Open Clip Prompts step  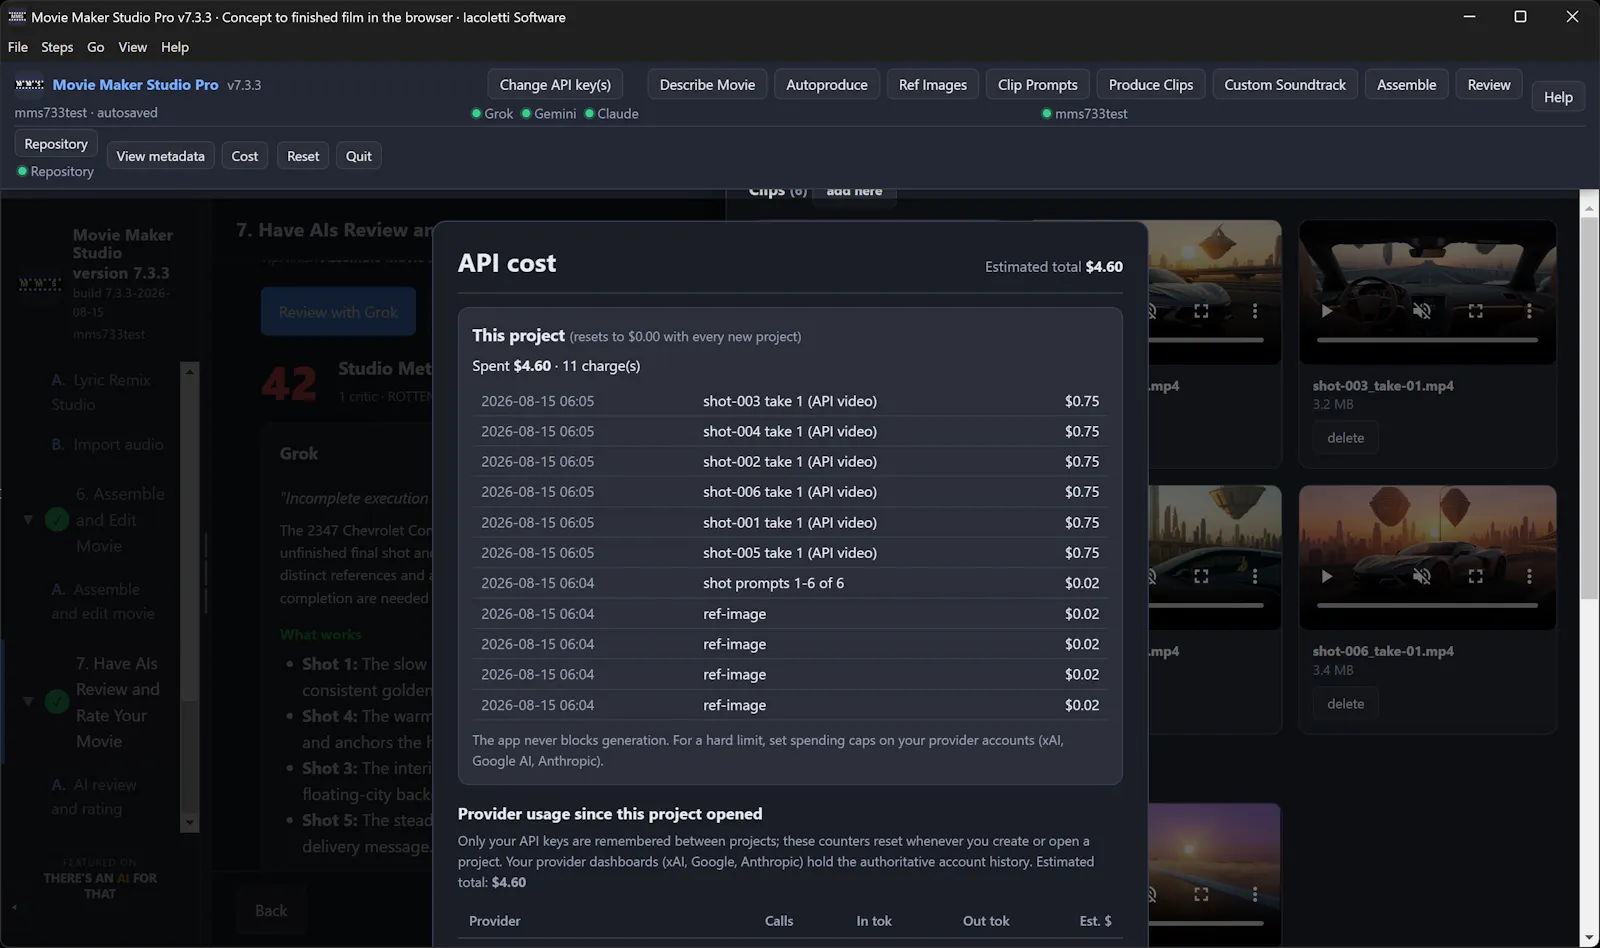1038,85
